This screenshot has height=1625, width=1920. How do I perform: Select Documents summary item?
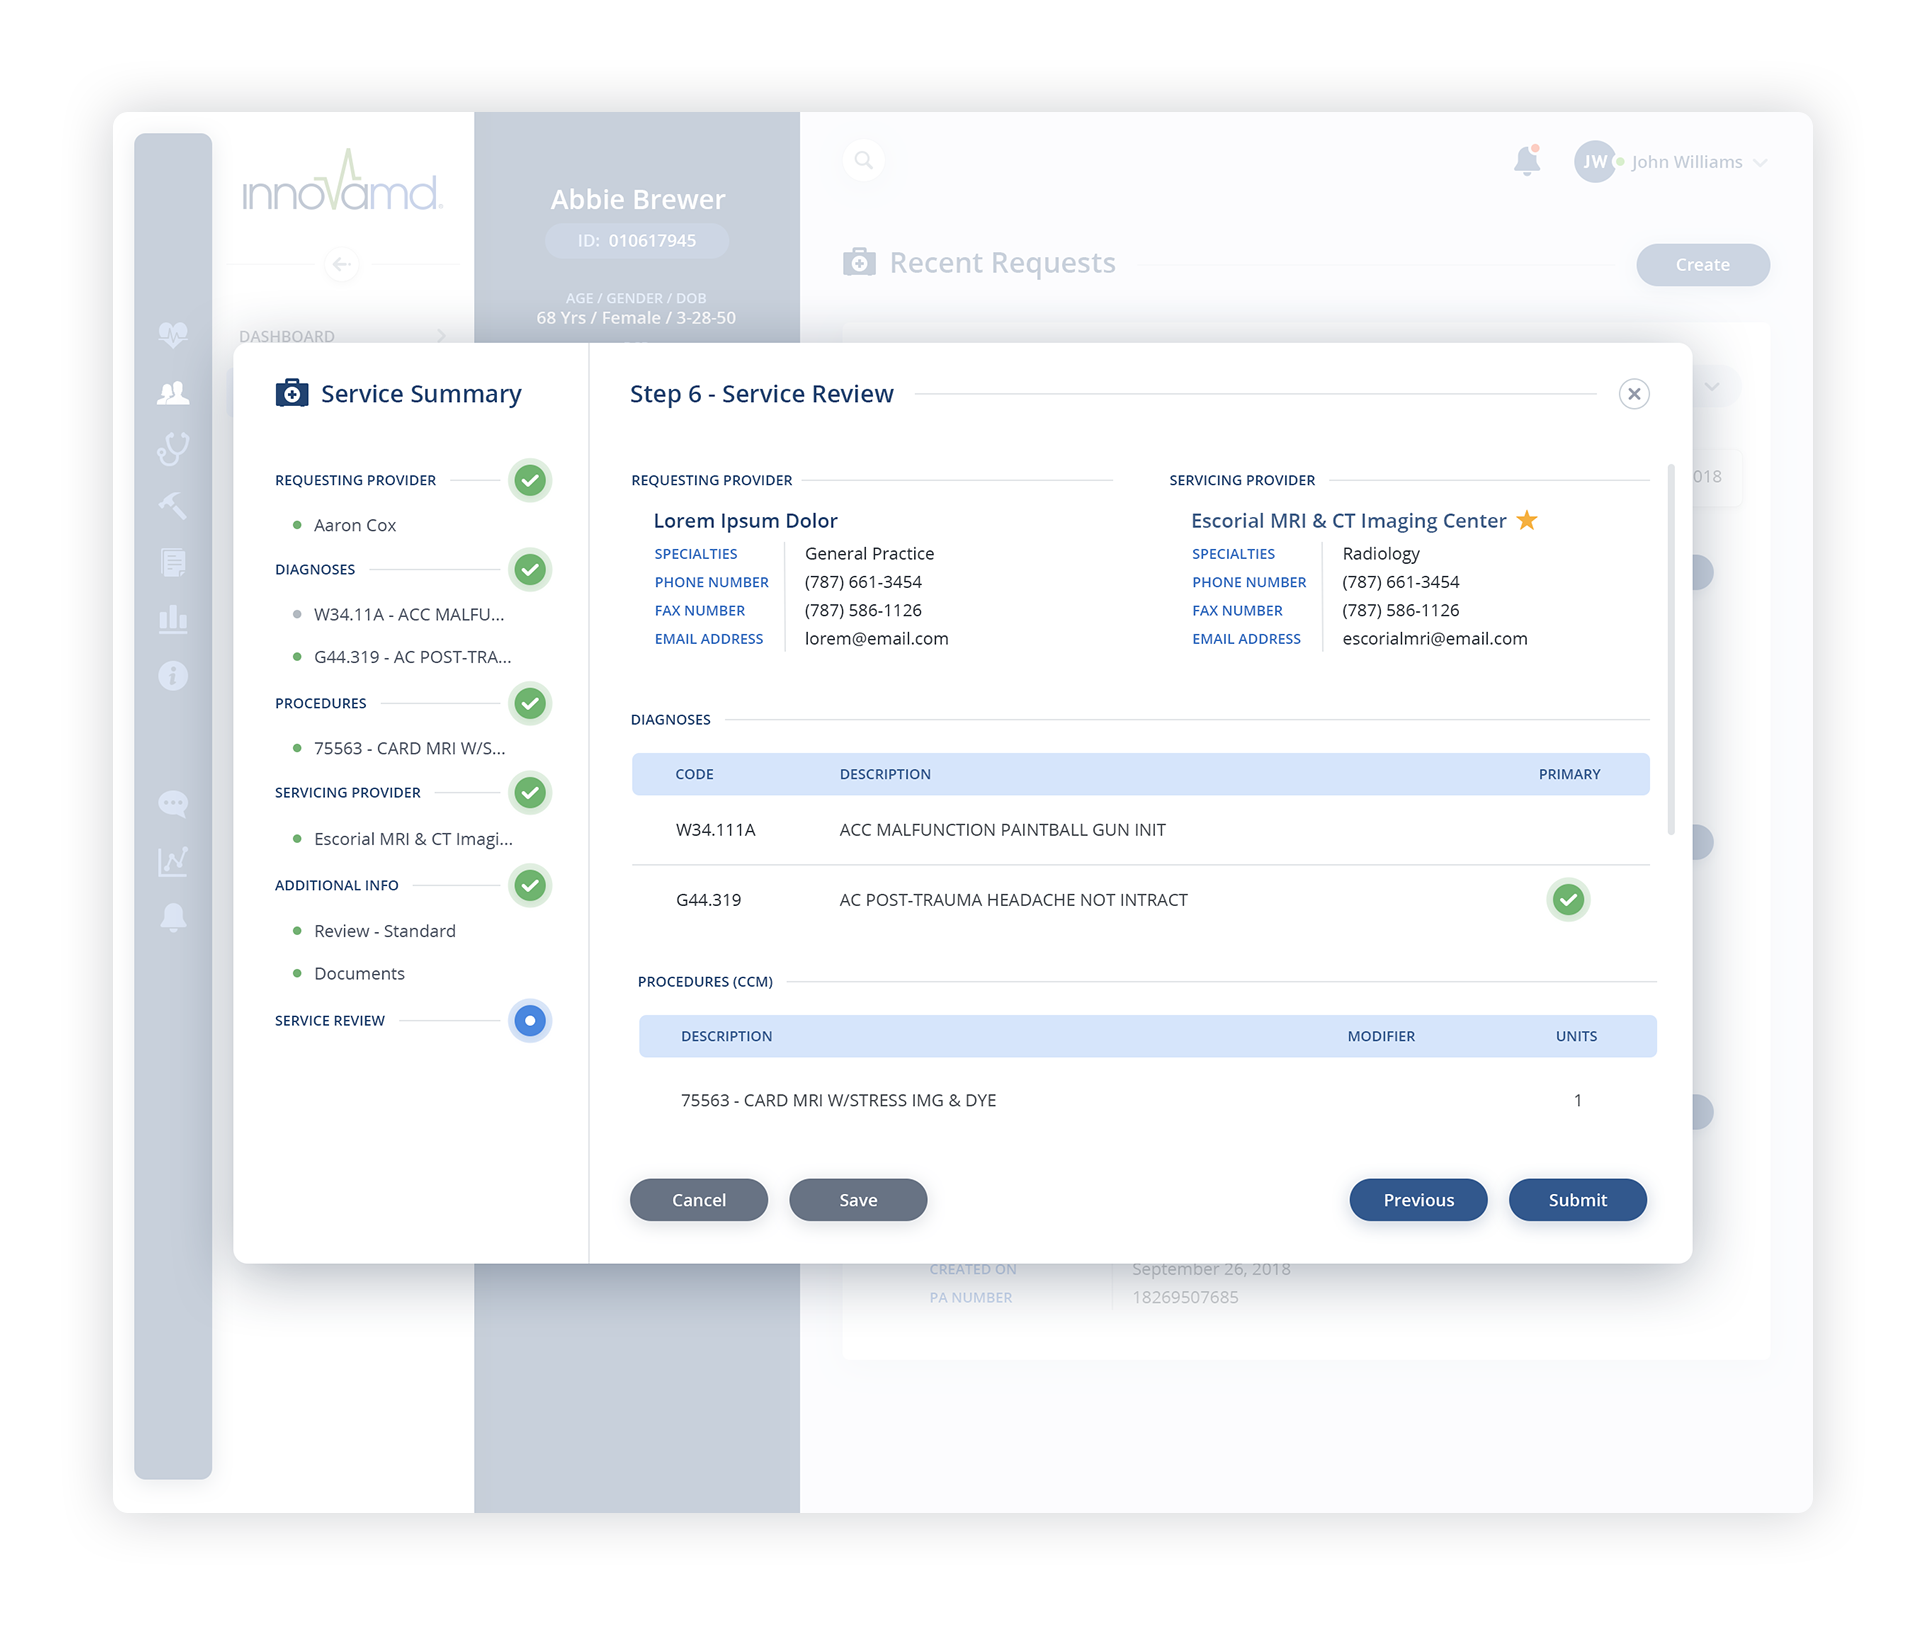click(359, 973)
